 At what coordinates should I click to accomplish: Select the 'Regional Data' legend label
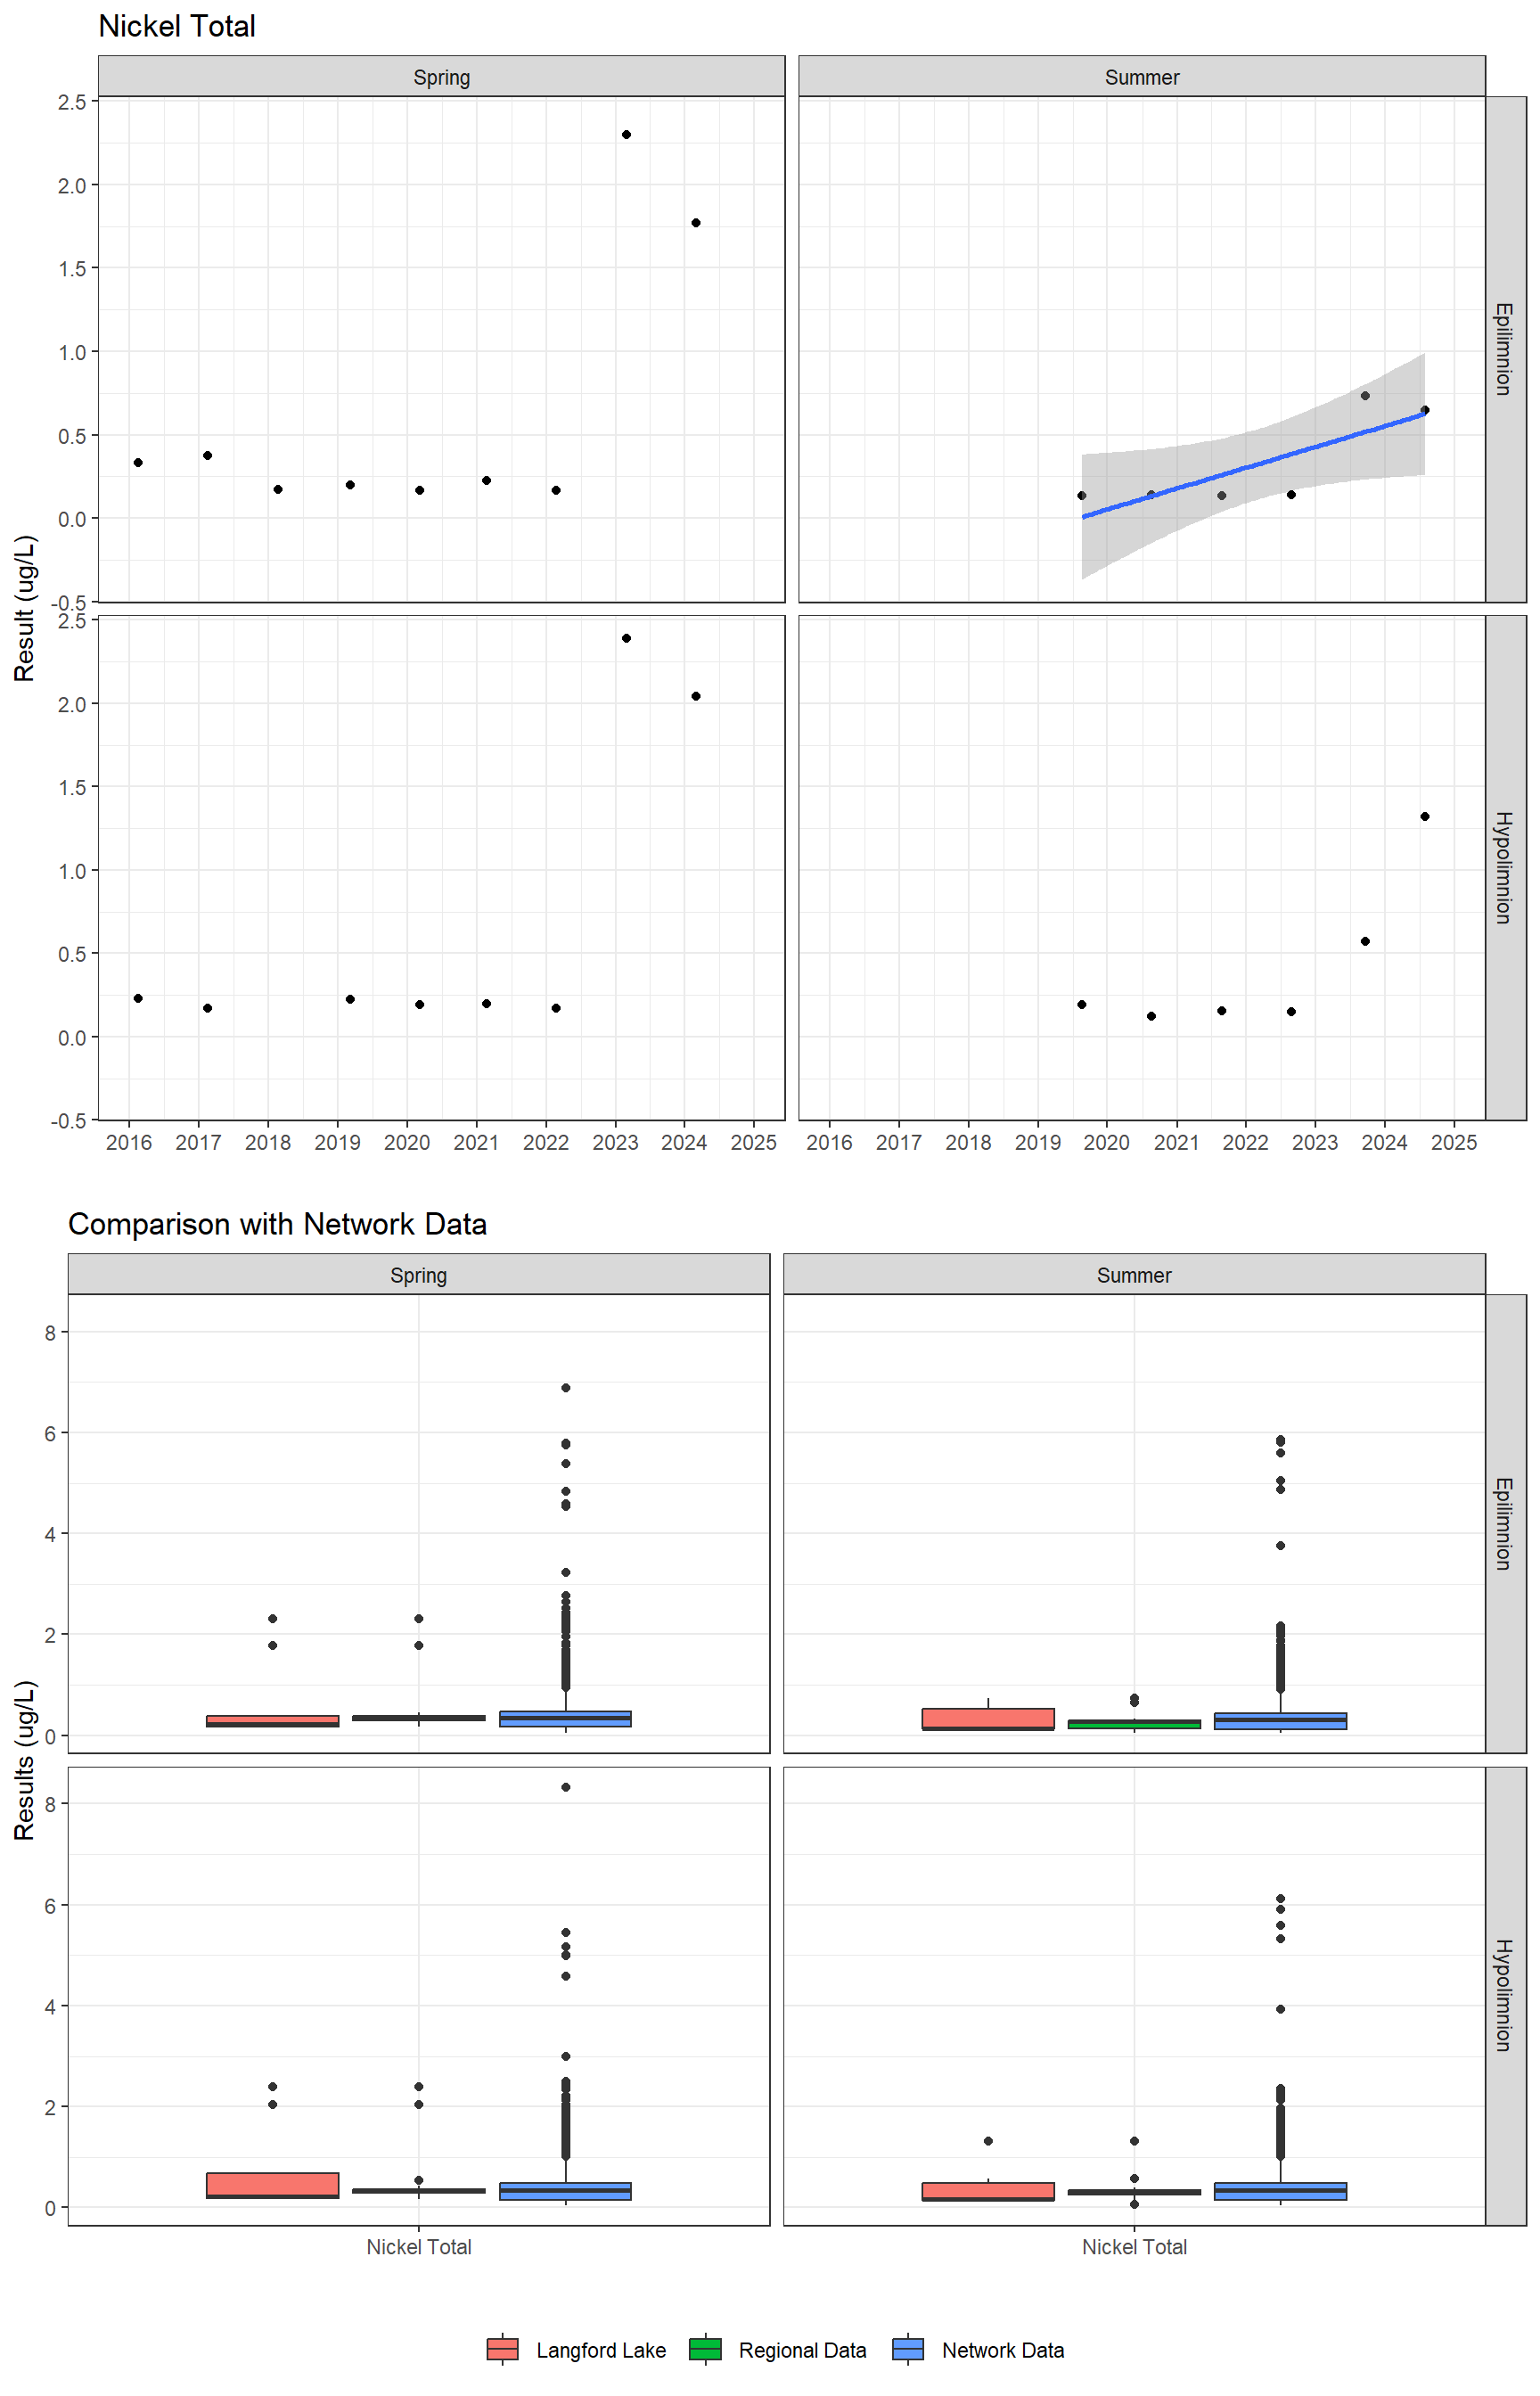click(x=802, y=2350)
